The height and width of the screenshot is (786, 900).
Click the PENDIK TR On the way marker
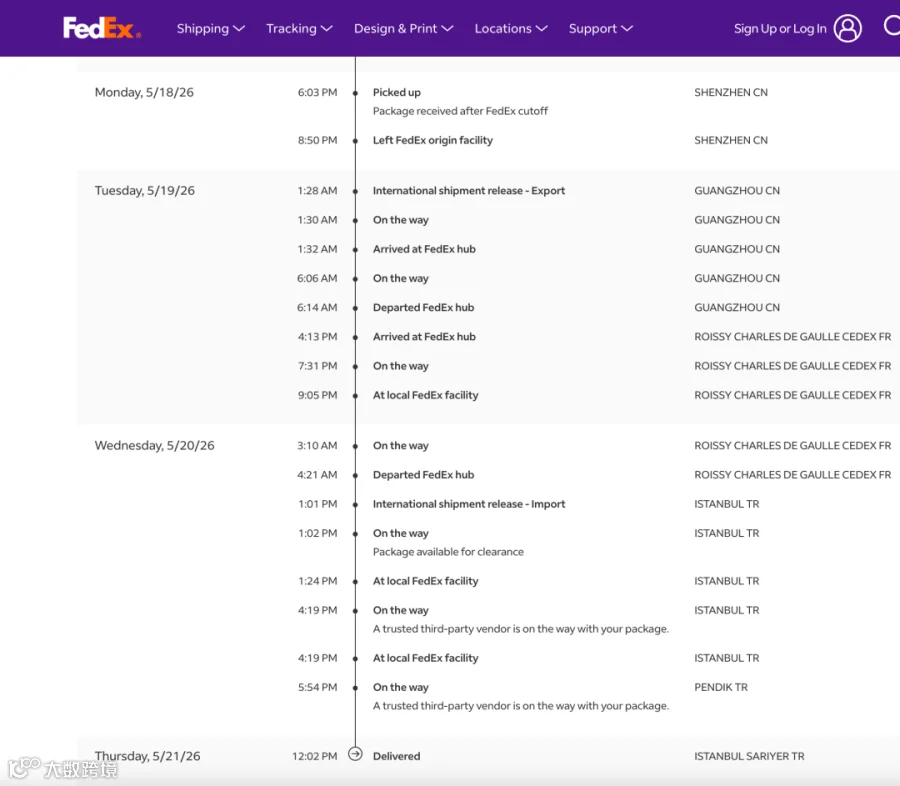click(355, 688)
